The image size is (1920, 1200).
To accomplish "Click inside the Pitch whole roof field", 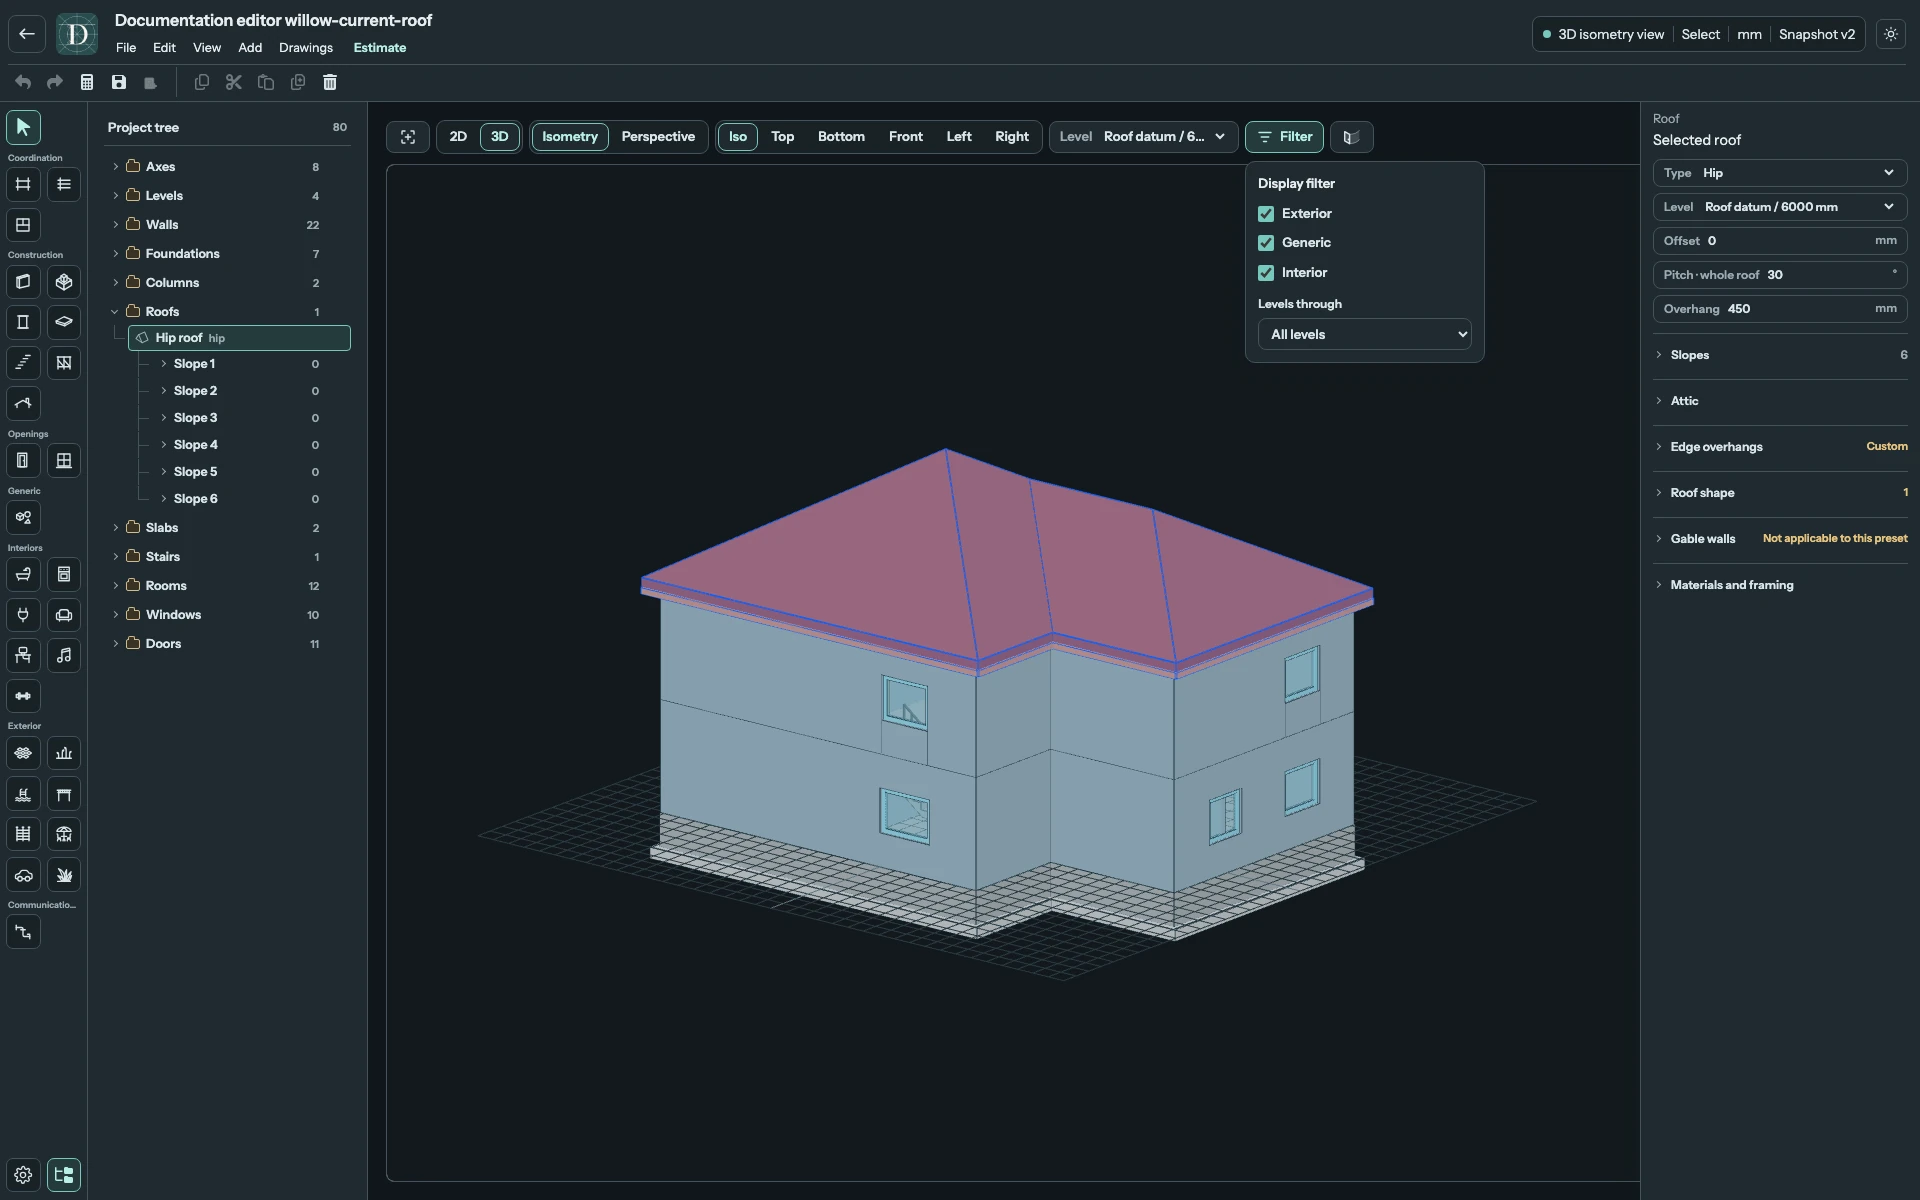I will [x=1779, y=275].
